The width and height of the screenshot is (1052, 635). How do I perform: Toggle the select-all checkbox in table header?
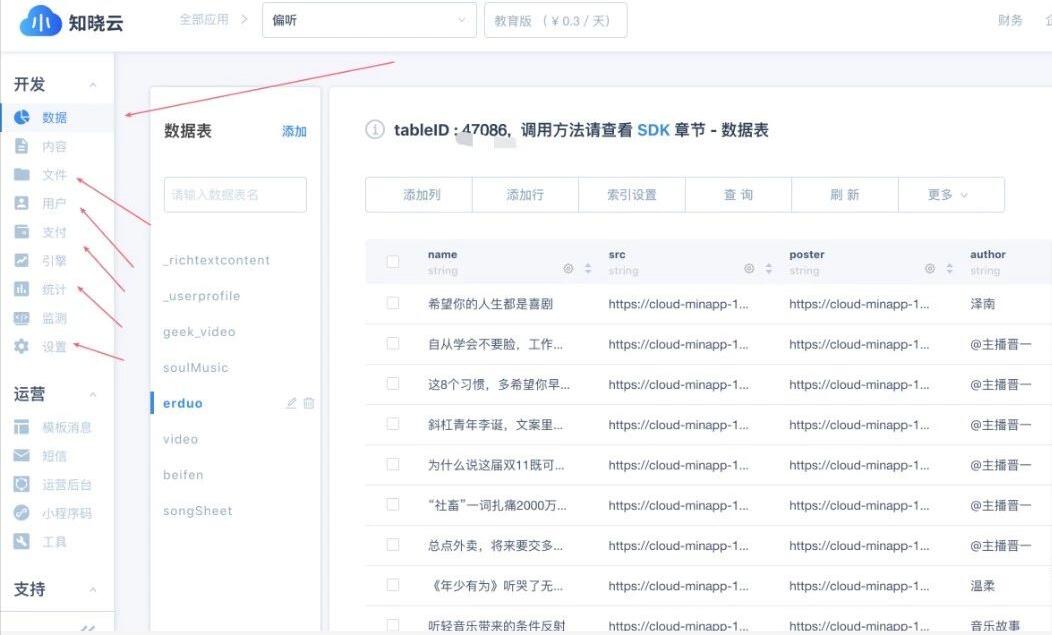point(393,262)
